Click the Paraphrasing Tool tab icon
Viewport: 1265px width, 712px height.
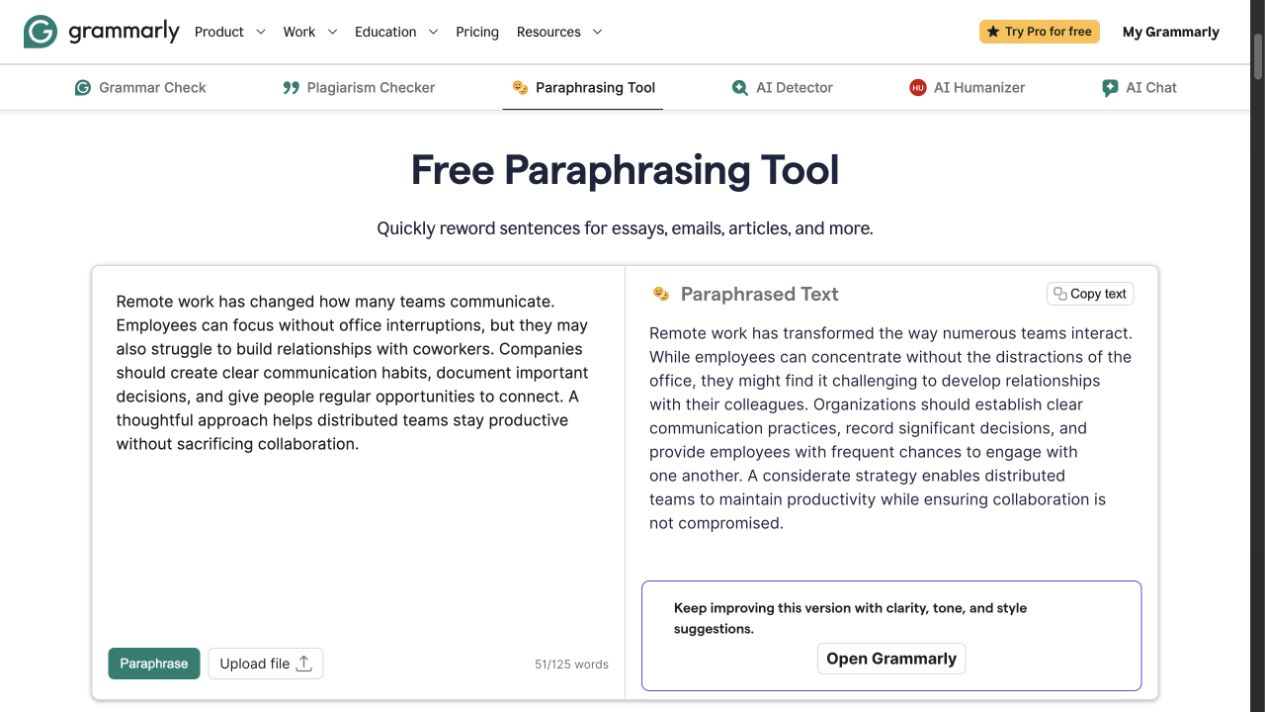[x=520, y=88]
